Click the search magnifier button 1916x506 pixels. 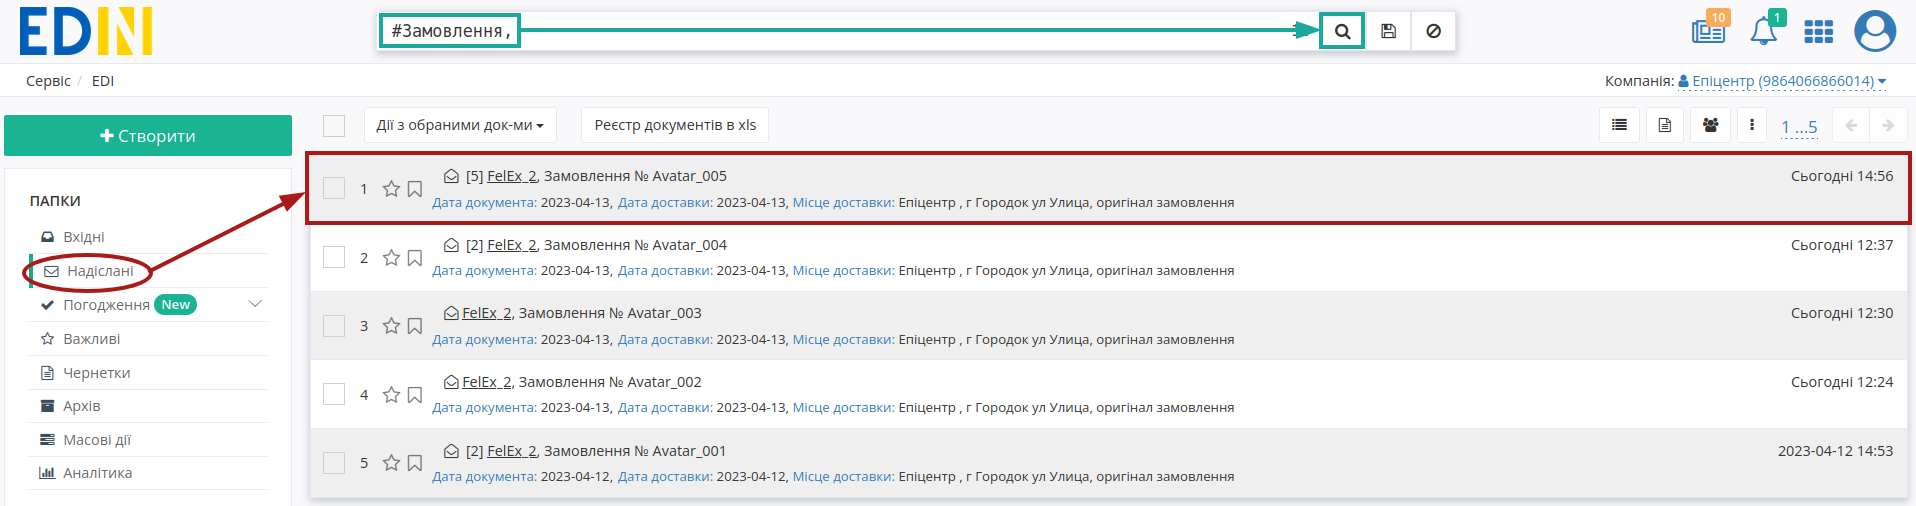coord(1342,31)
